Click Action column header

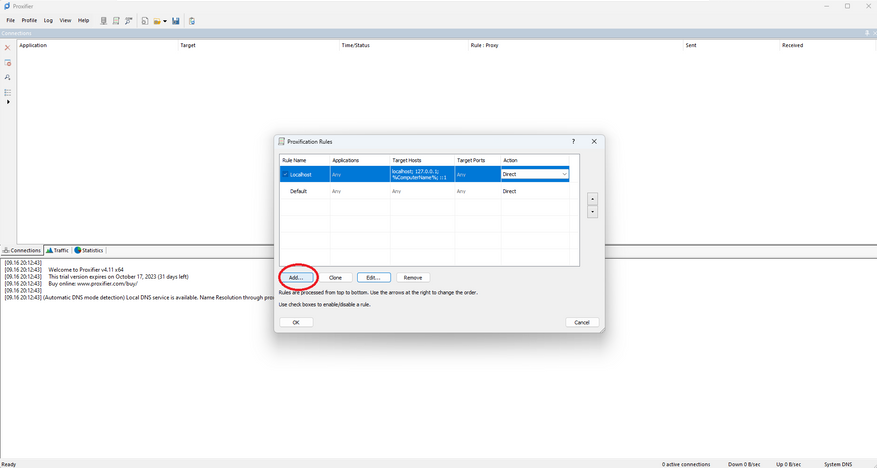tap(535, 160)
